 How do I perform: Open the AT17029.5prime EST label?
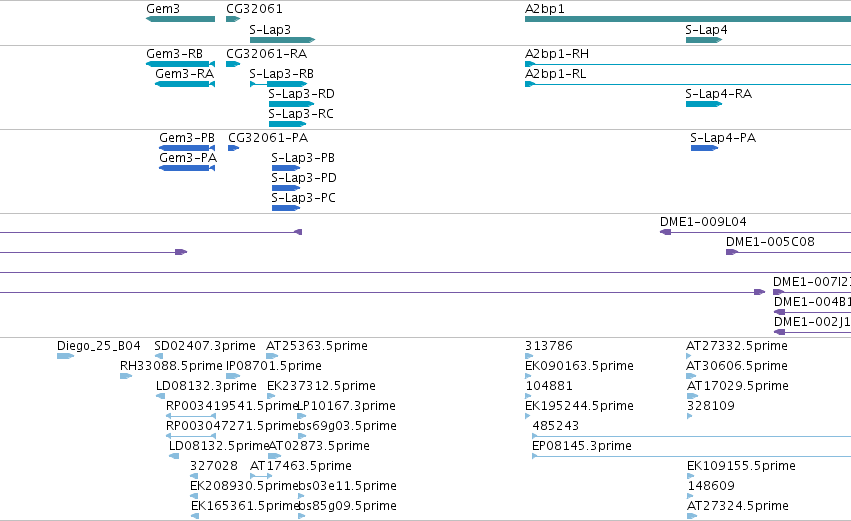click(x=738, y=386)
